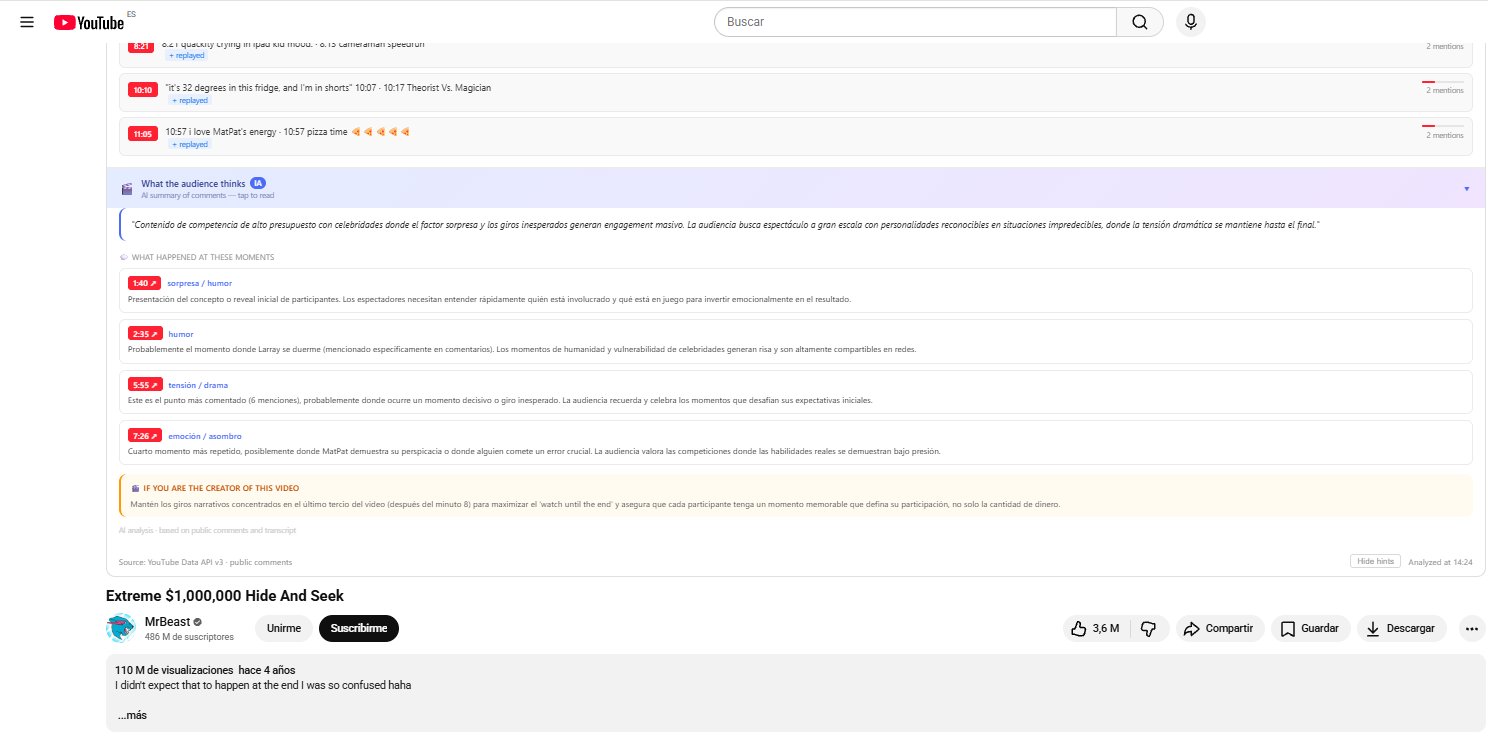The width and height of the screenshot is (1488, 737).
Task: Click the Hide hints button
Action: [1375, 561]
